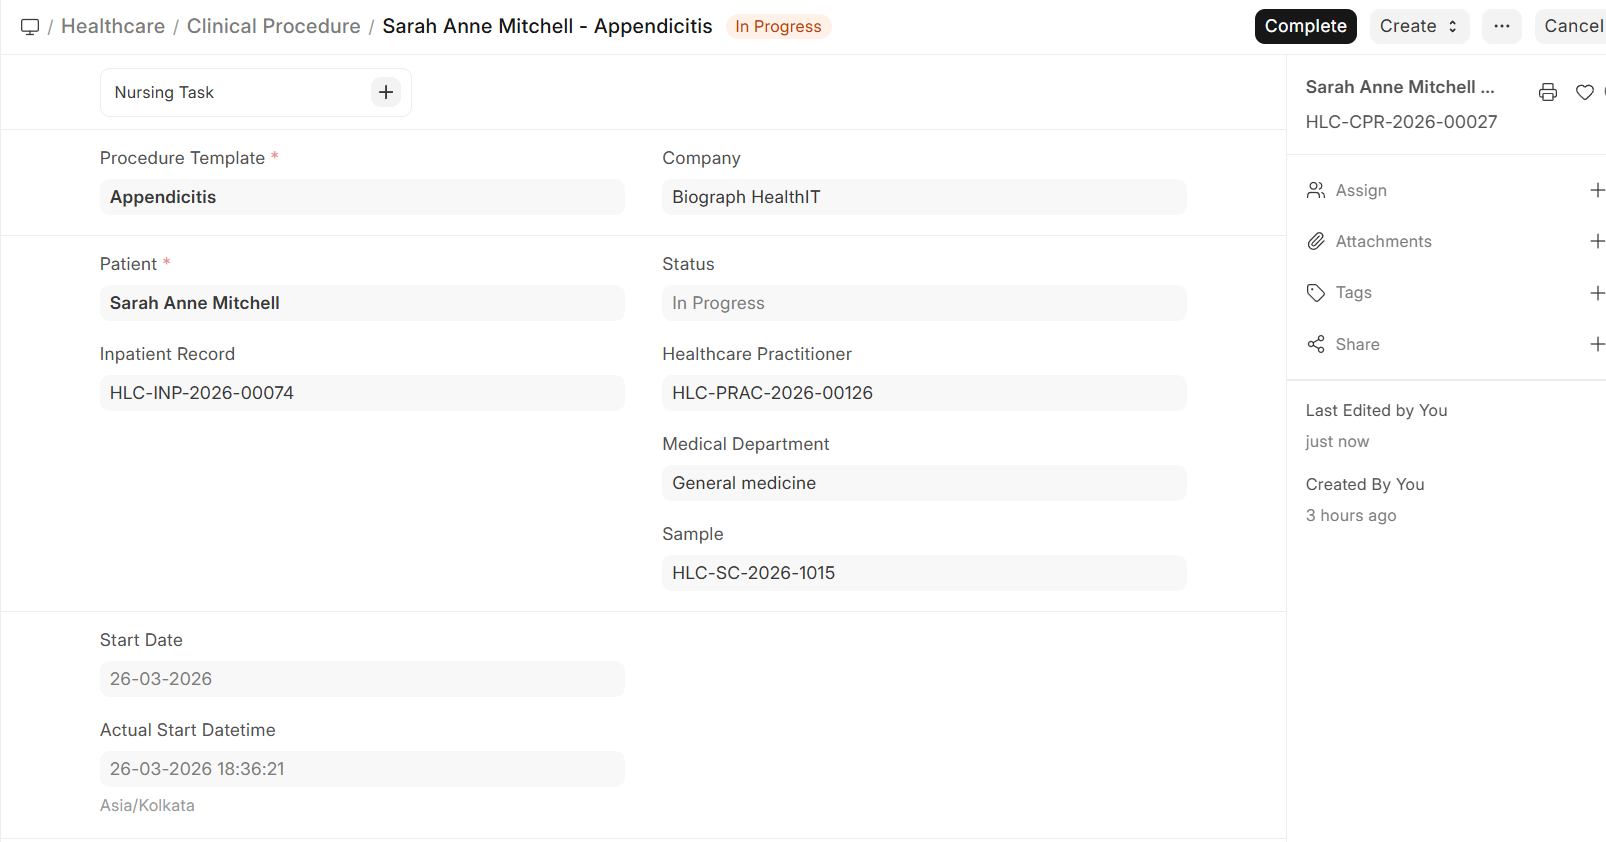Click the Medical Department field

coord(923,483)
